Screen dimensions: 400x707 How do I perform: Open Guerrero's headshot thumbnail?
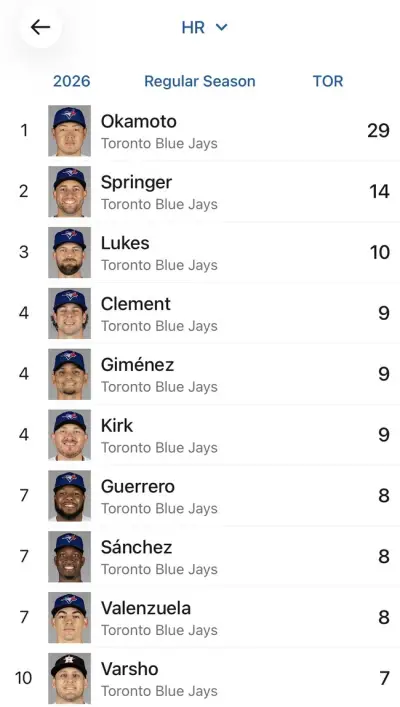(69, 496)
